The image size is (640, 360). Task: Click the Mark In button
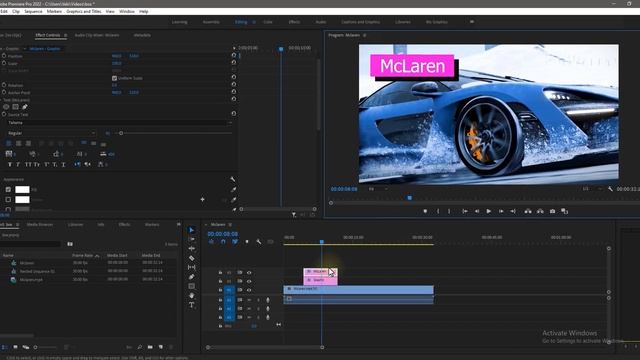point(438,211)
